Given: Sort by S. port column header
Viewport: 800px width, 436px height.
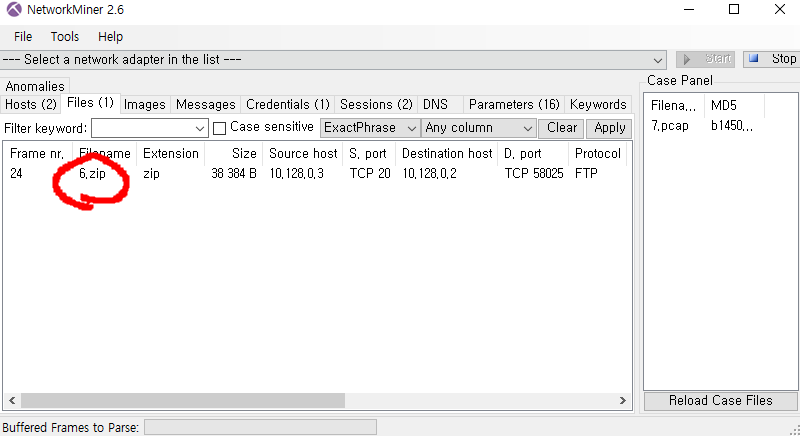Looking at the screenshot, I should (x=368, y=153).
